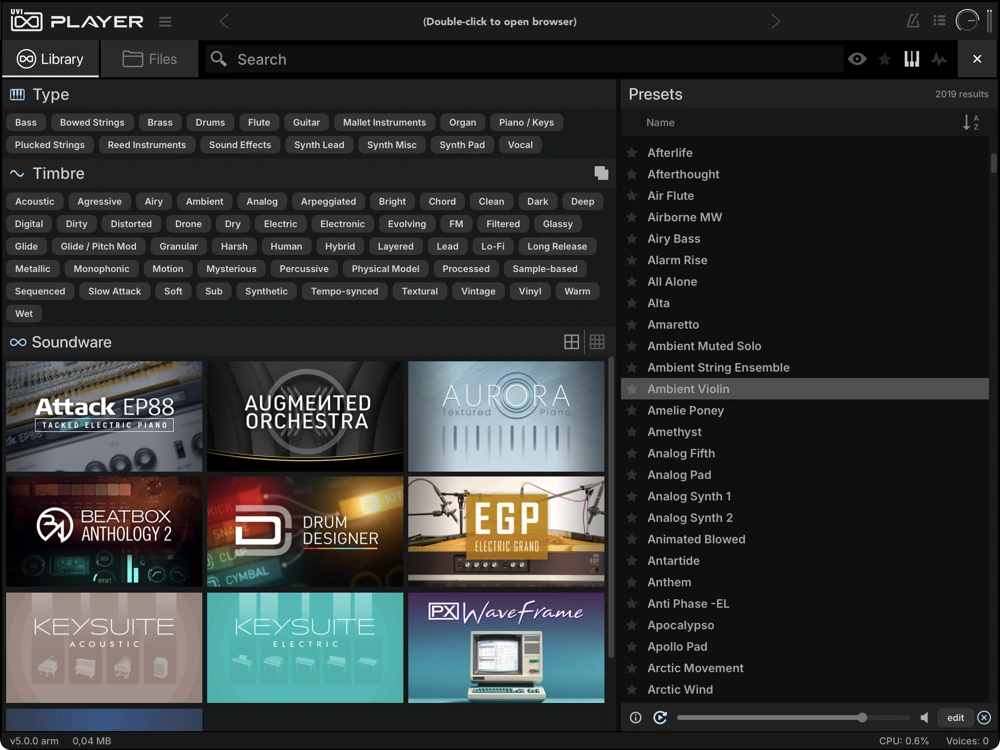Screen dimensions: 1000x750
Task: Favorite the Alta preset star
Action: (632, 303)
